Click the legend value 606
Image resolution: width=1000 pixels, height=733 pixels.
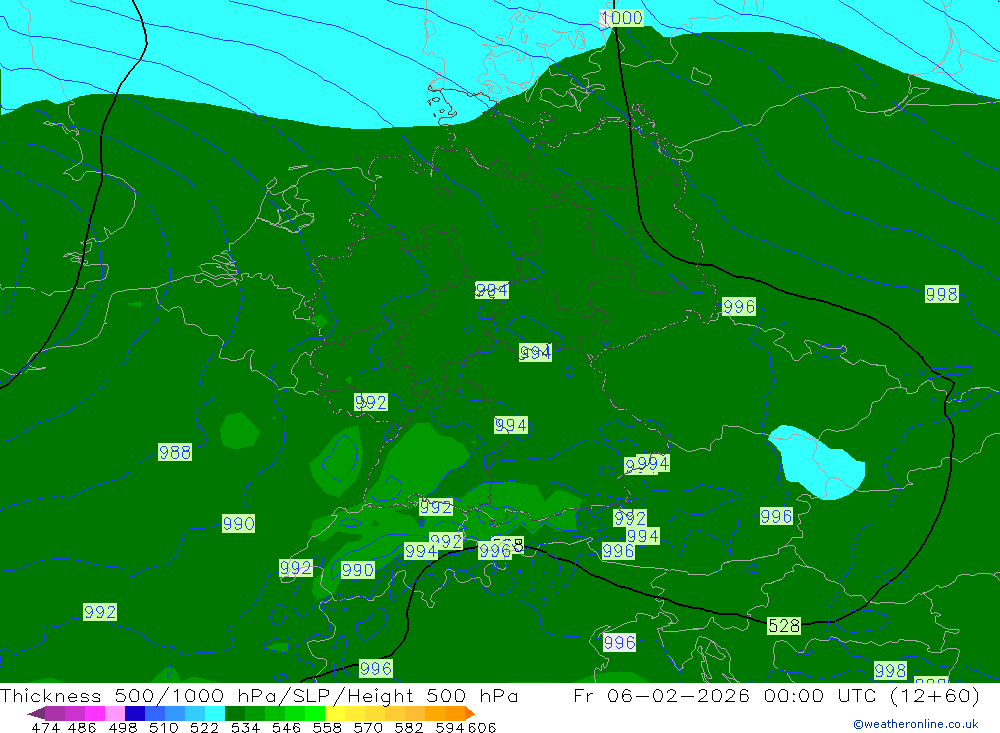(482, 727)
